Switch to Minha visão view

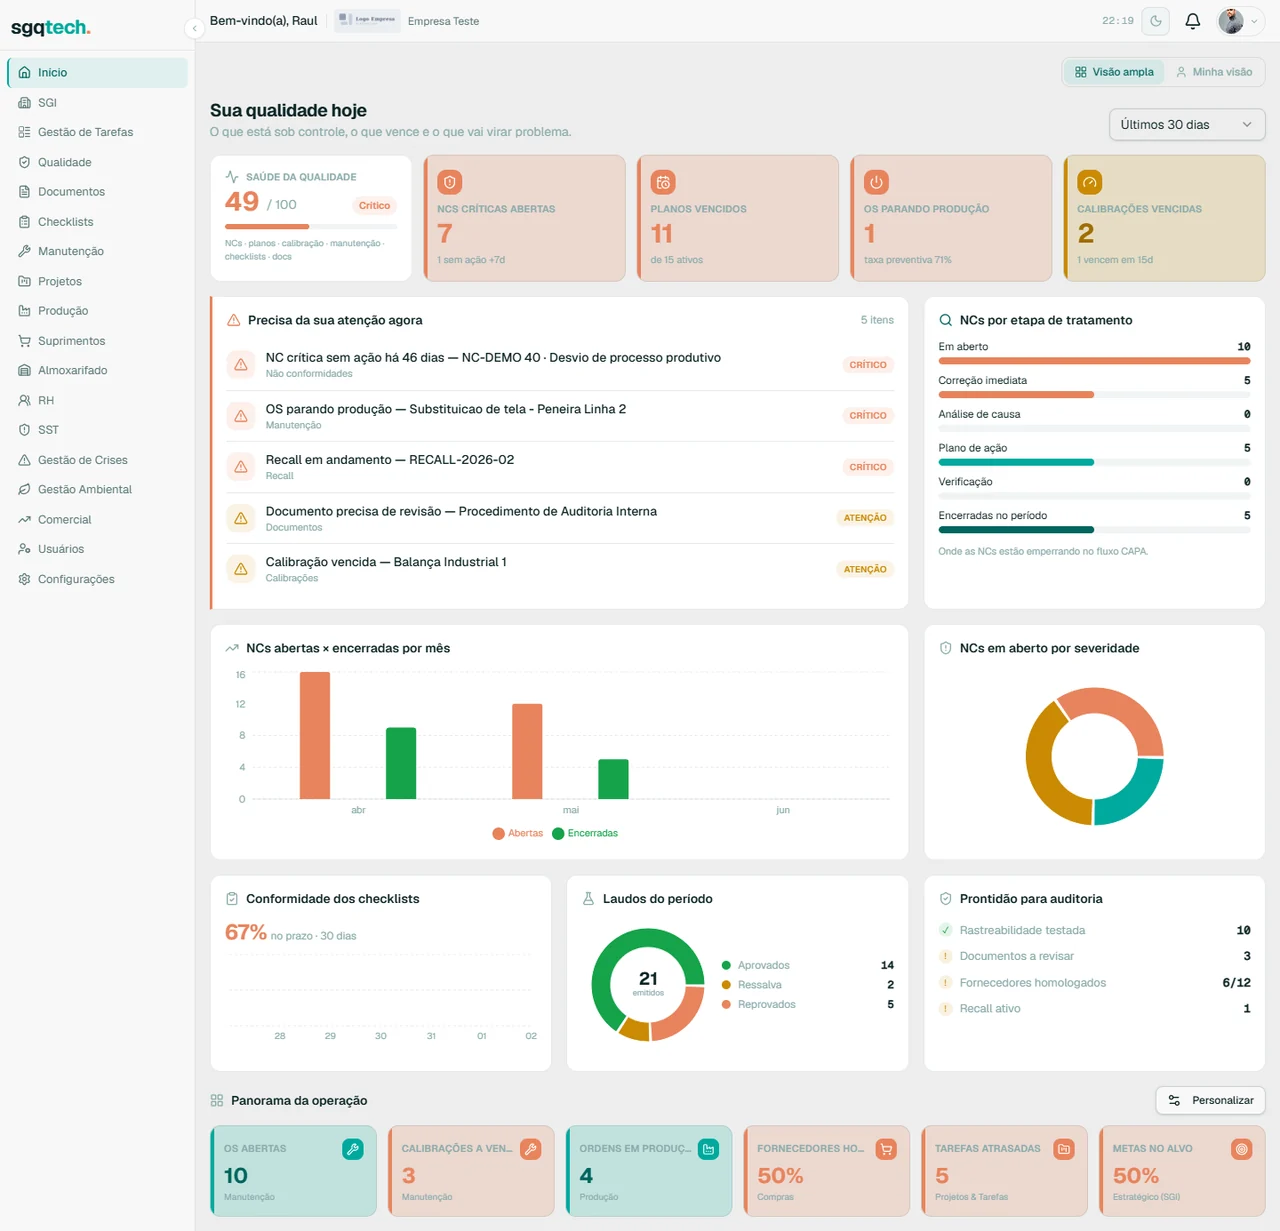(x=1214, y=72)
